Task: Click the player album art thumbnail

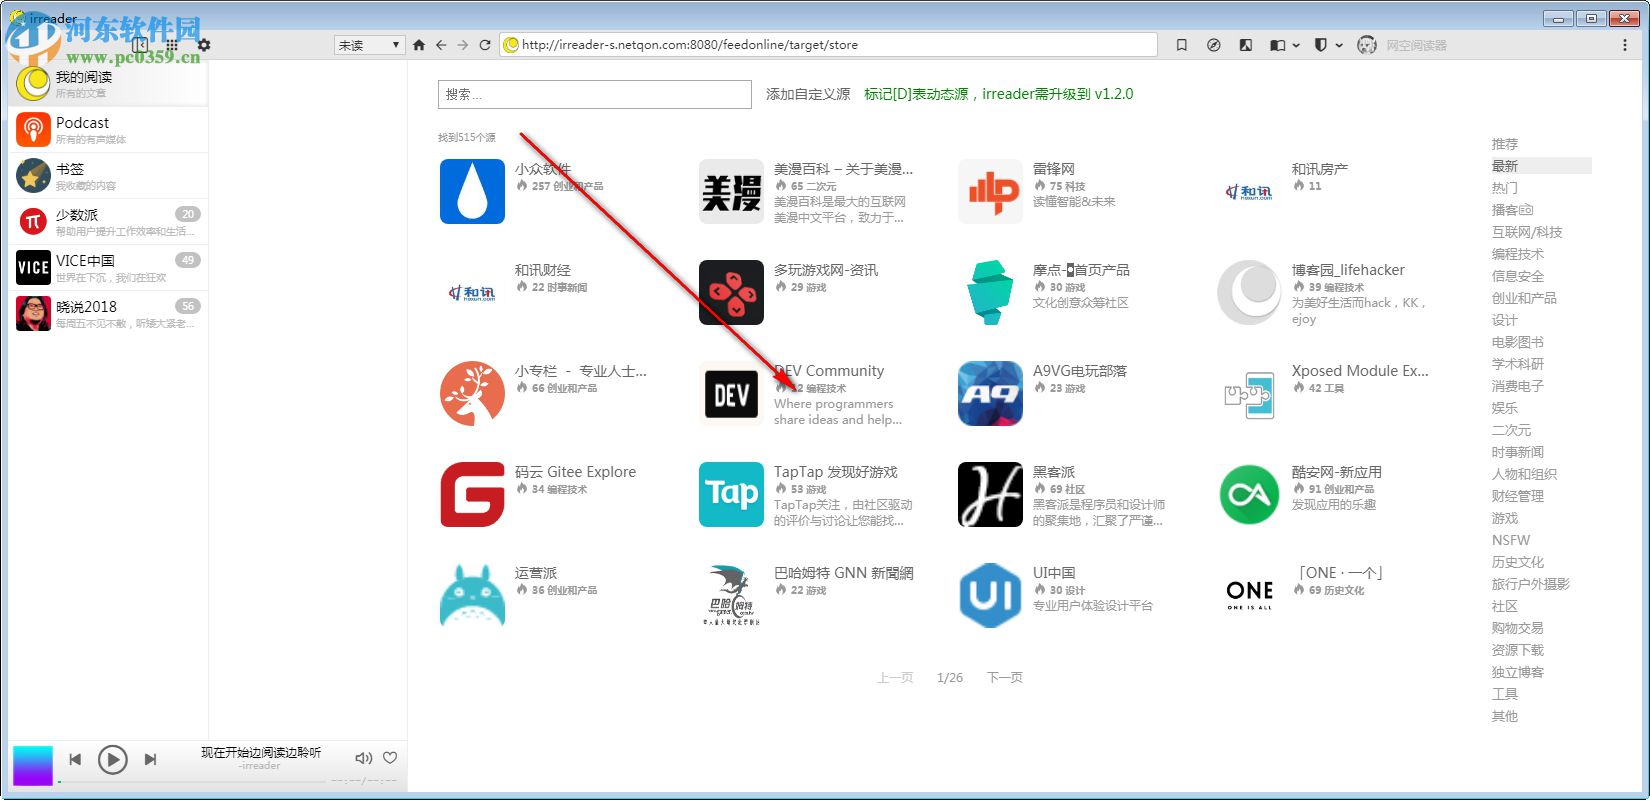Action: click(x=32, y=766)
